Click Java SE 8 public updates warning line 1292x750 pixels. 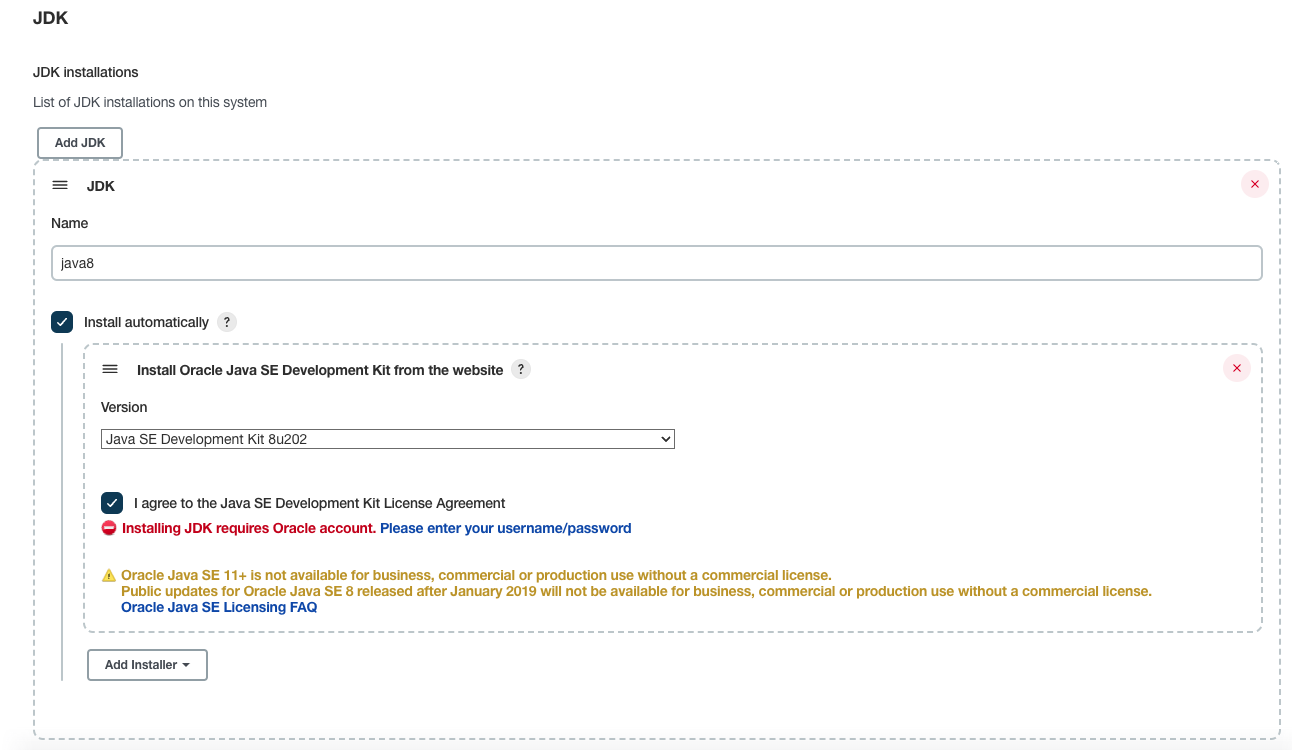point(636,591)
